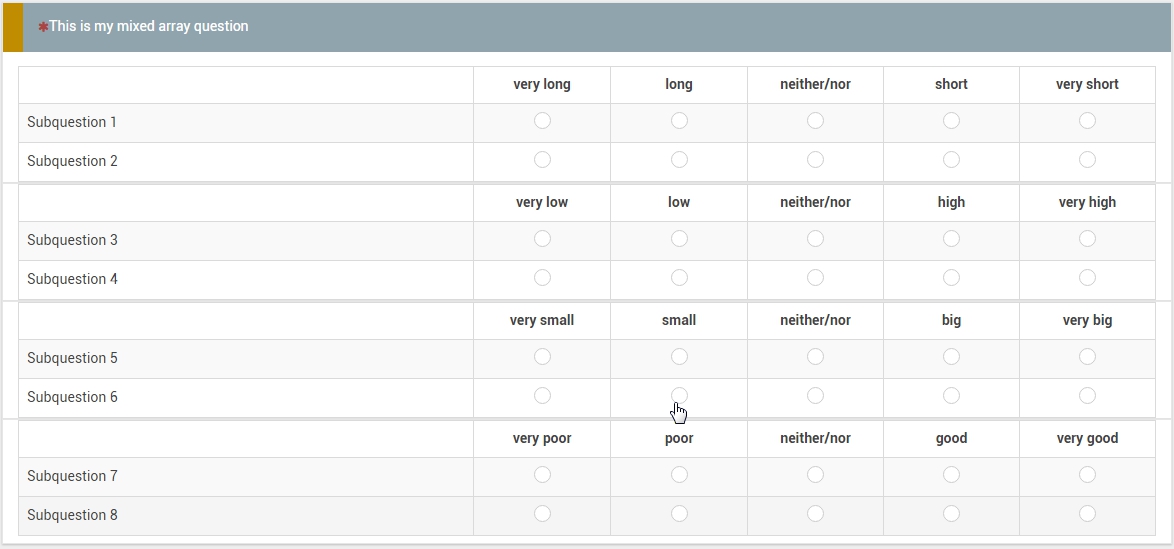Mark Subquestion 4 as "very high"
Viewport: 1174px width, 549px height.
[x=1087, y=278]
